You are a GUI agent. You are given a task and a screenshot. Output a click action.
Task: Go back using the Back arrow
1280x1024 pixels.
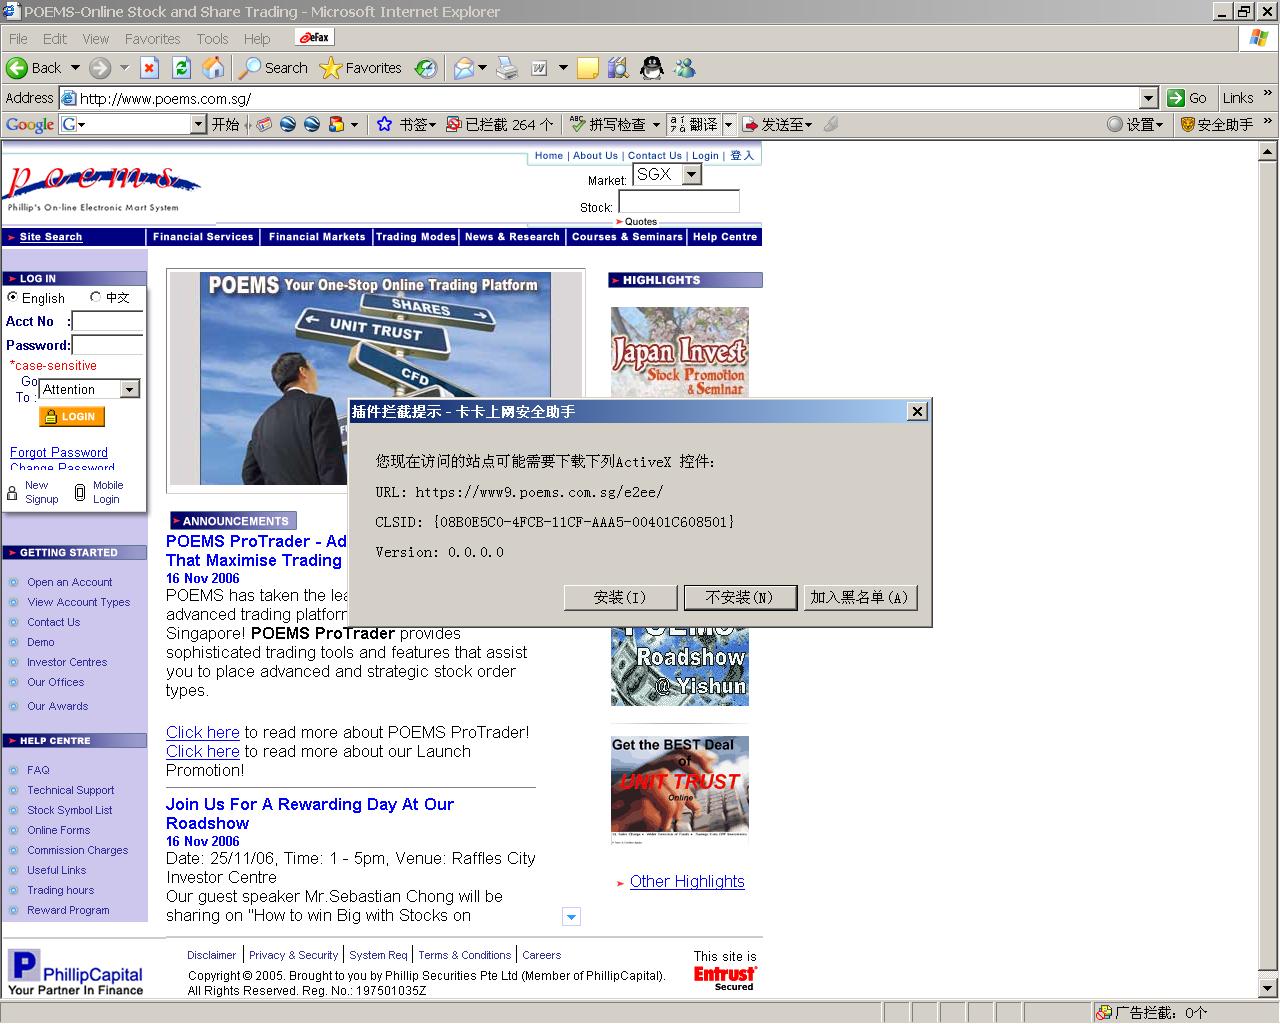tap(34, 68)
